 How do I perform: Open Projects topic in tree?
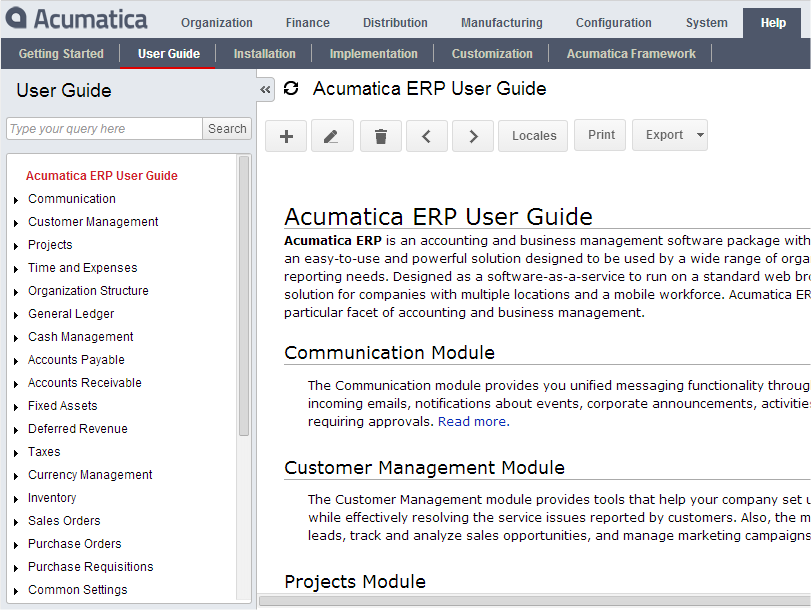click(50, 245)
